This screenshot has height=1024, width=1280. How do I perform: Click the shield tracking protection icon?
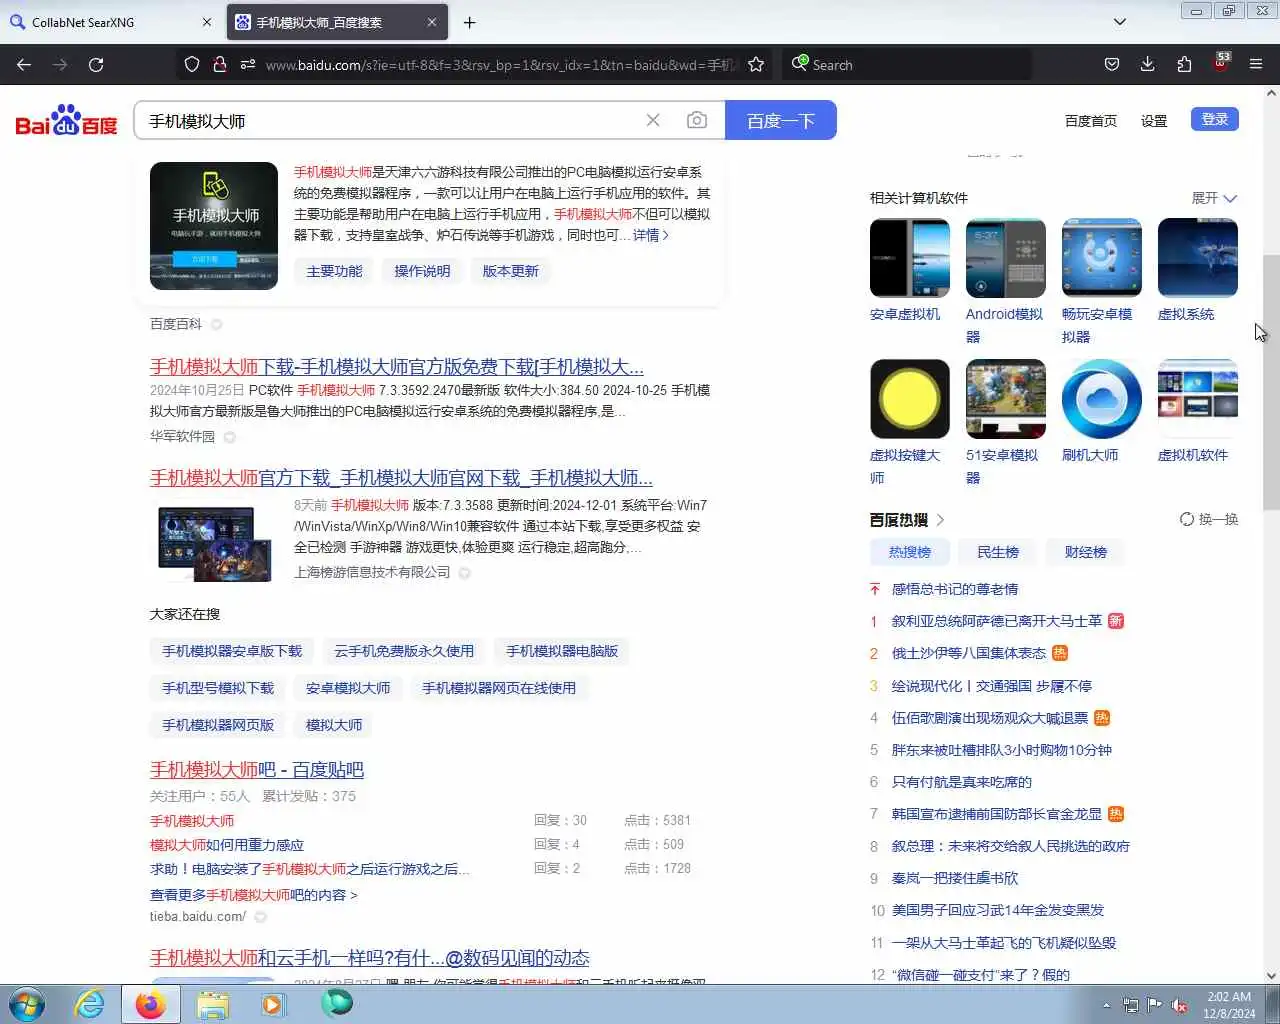(x=192, y=64)
